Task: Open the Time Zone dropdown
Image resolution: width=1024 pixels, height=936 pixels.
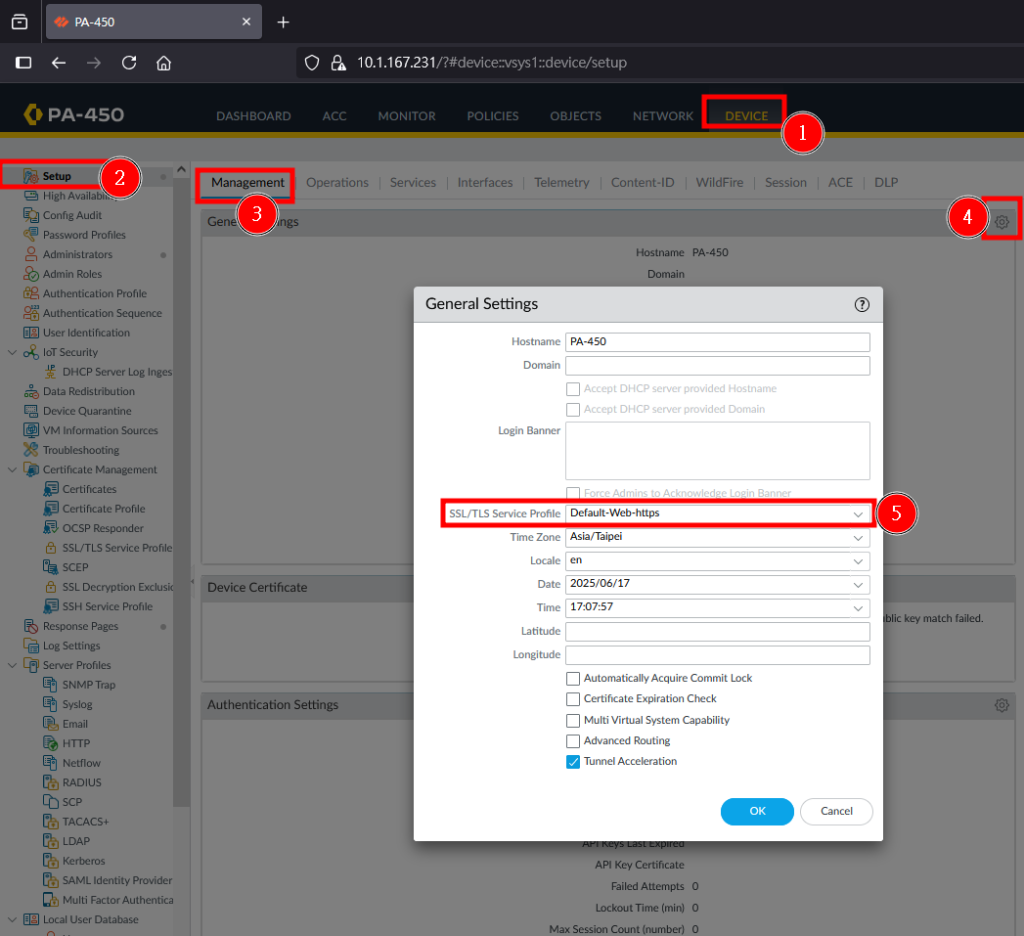Action: pos(858,538)
